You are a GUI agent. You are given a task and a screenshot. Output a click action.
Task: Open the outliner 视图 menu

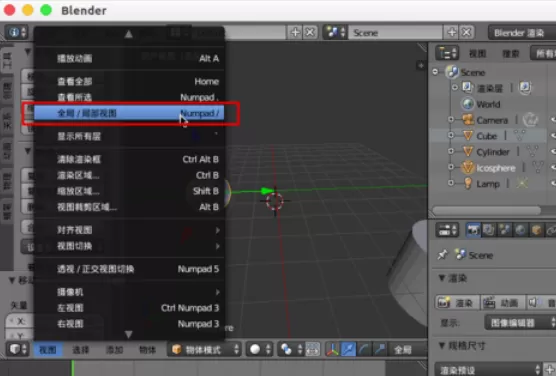pos(477,54)
